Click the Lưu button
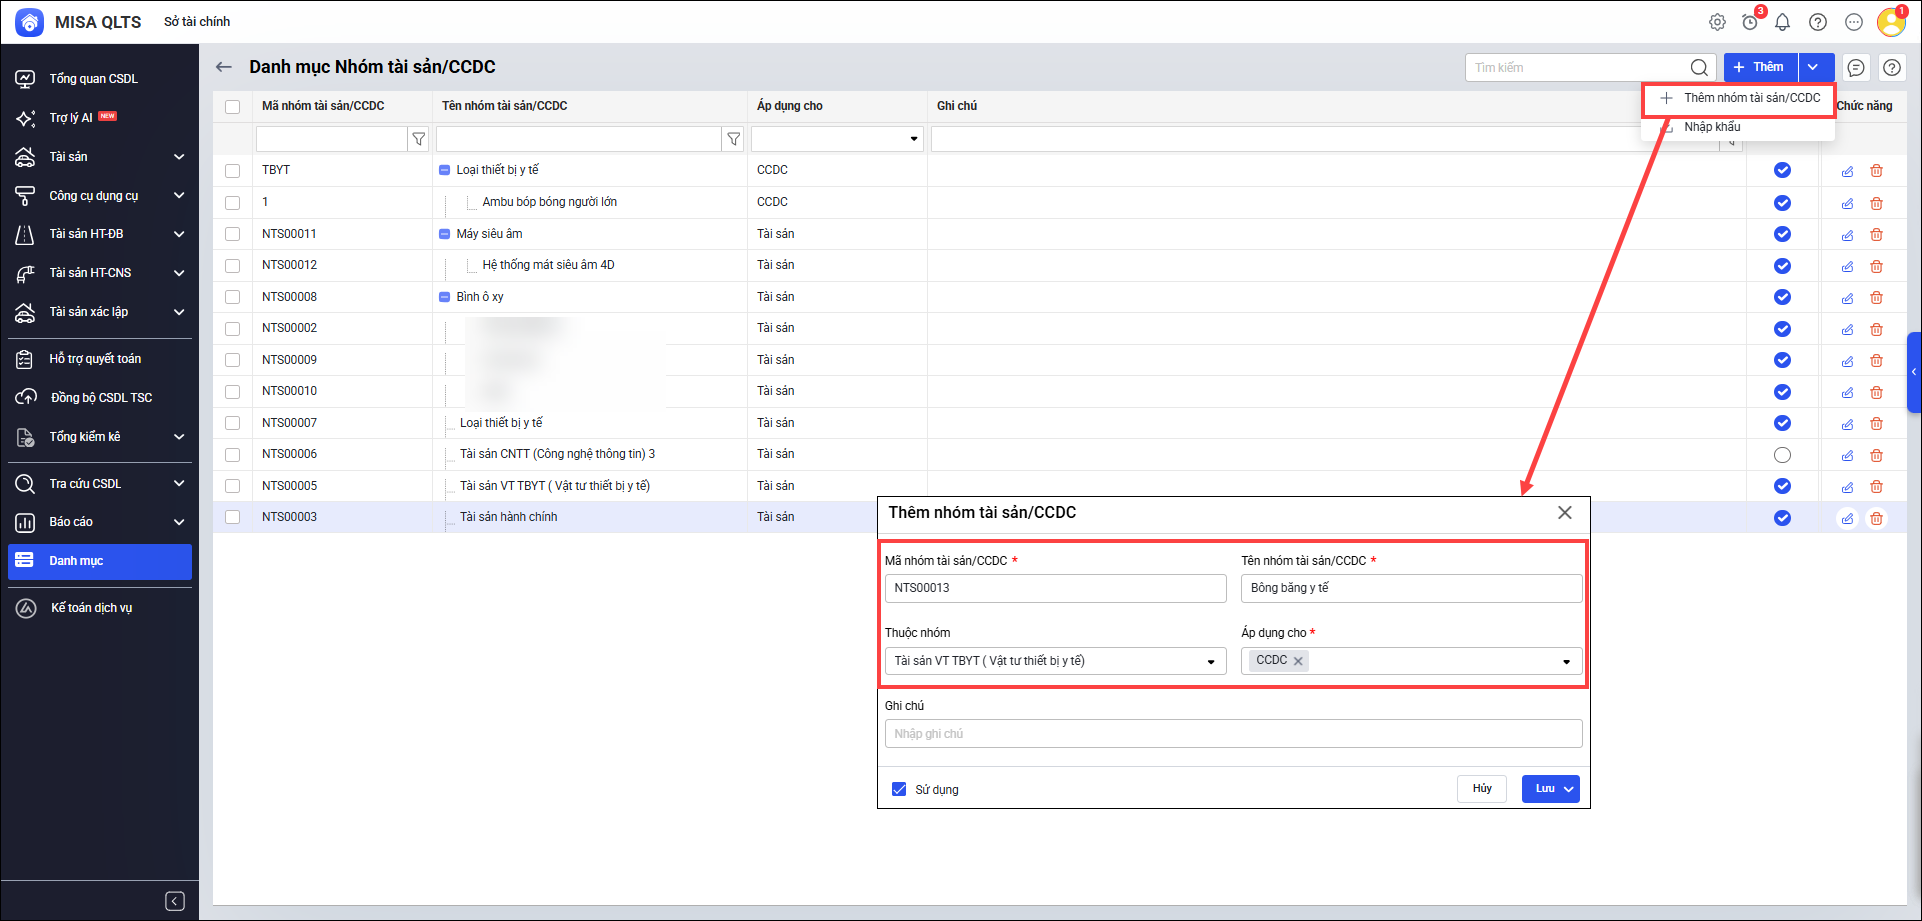This screenshot has width=1922, height=921. [1544, 789]
